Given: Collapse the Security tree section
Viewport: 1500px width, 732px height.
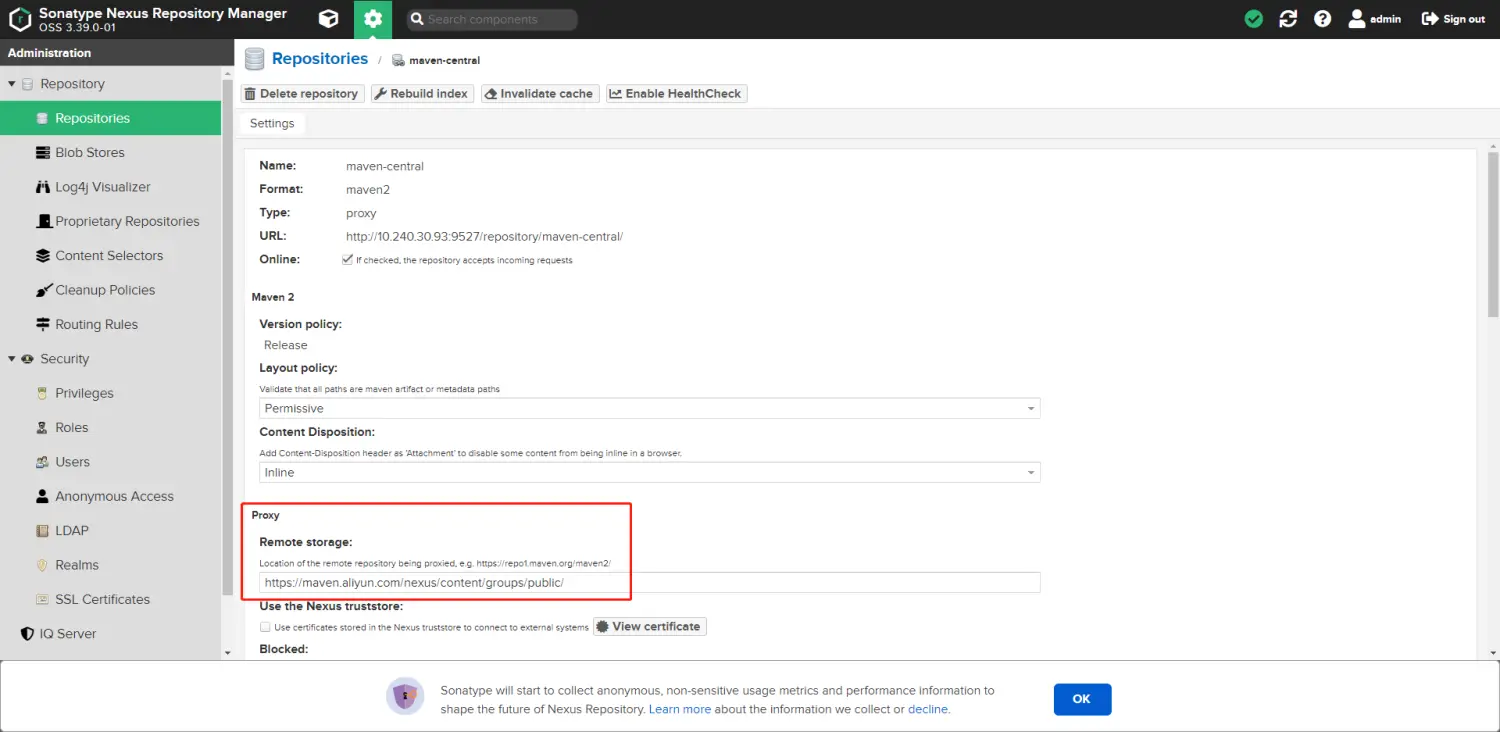Looking at the screenshot, I should (x=12, y=359).
